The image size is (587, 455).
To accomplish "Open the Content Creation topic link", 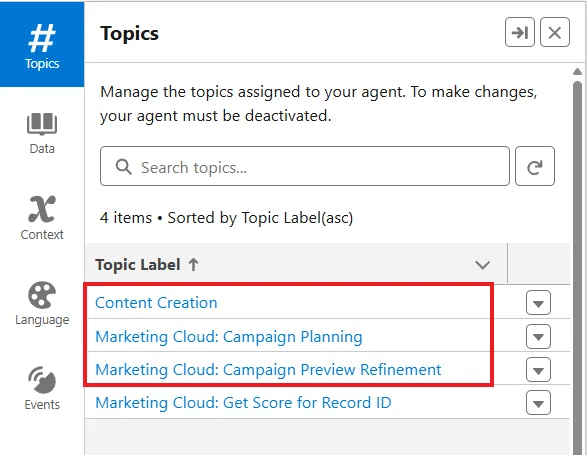I will tap(156, 303).
